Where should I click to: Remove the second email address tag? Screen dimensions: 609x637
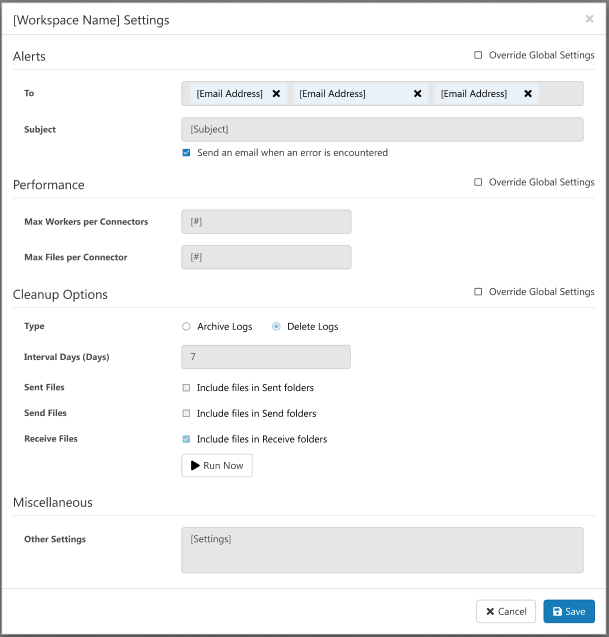coord(418,94)
